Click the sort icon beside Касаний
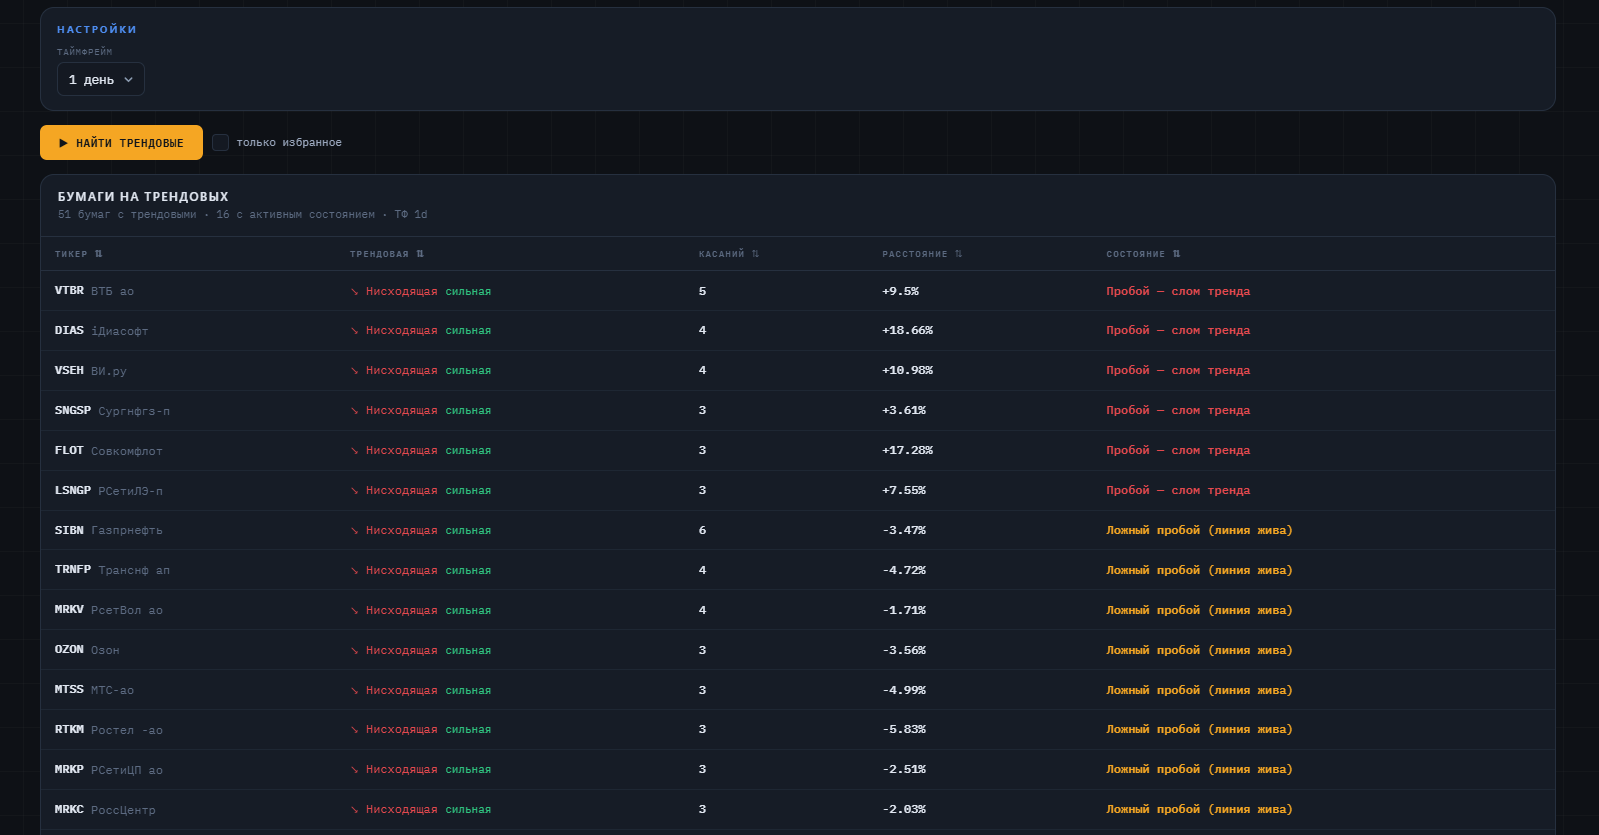Viewport: 1599px width, 835px height. coord(755,254)
